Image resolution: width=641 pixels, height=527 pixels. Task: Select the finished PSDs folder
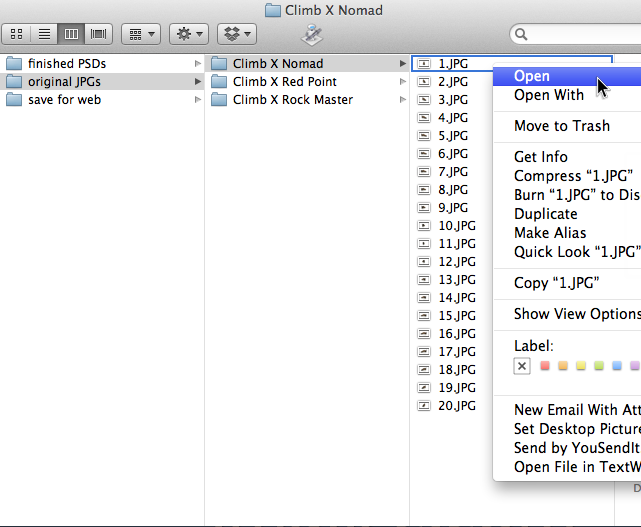(67, 64)
